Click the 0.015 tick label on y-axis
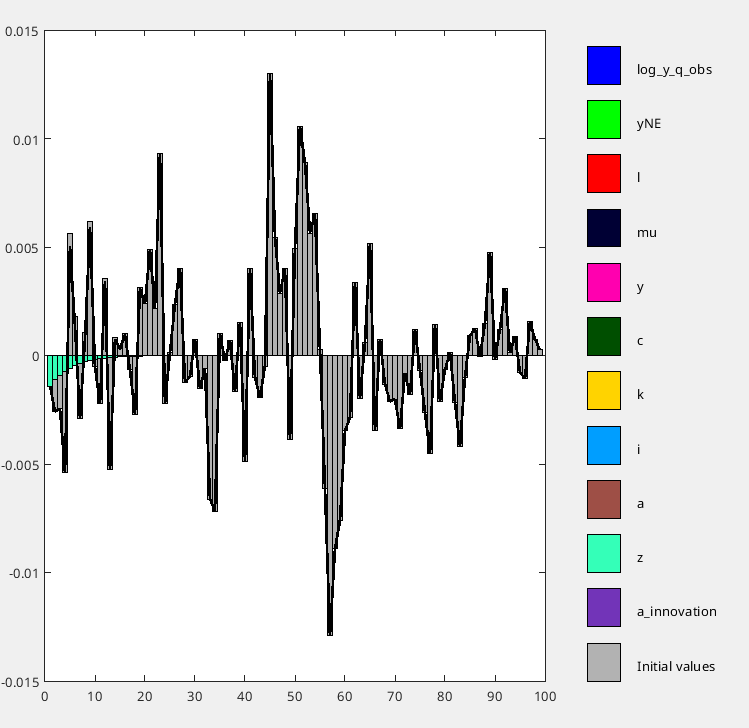 (x=22, y=31)
